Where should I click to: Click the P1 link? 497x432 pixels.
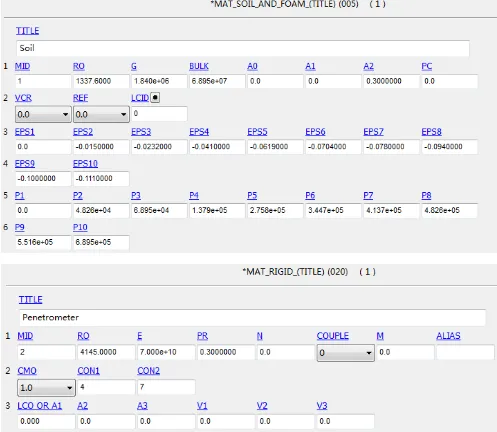[x=20, y=196]
